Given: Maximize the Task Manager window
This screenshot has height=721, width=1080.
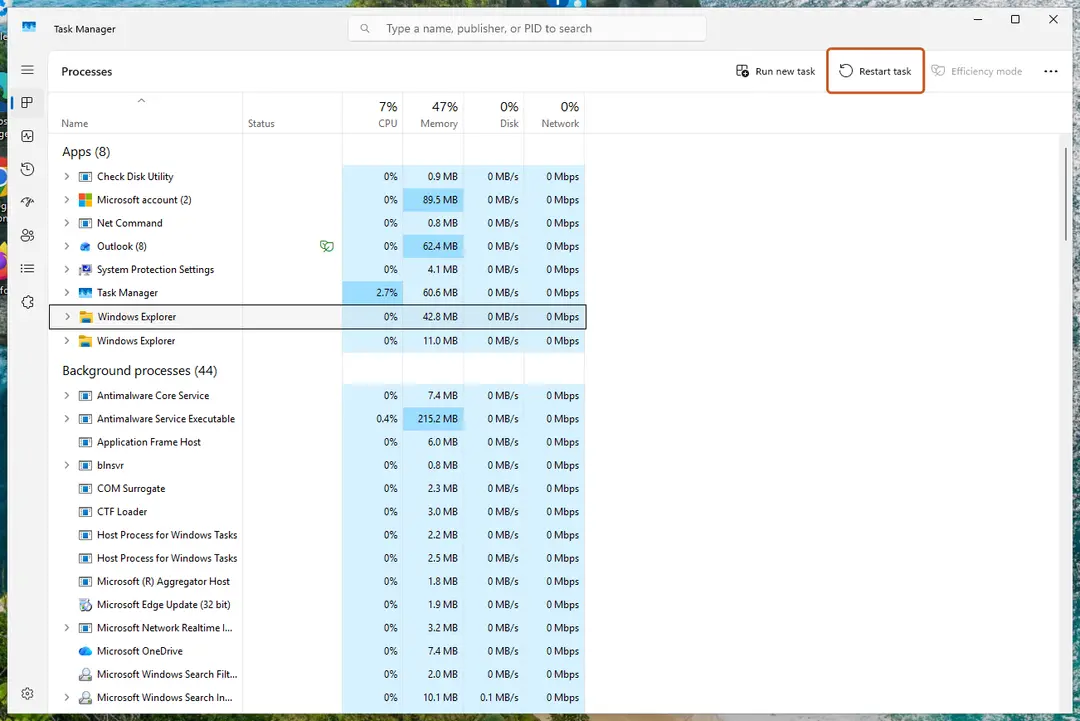Looking at the screenshot, I should (1015, 19).
